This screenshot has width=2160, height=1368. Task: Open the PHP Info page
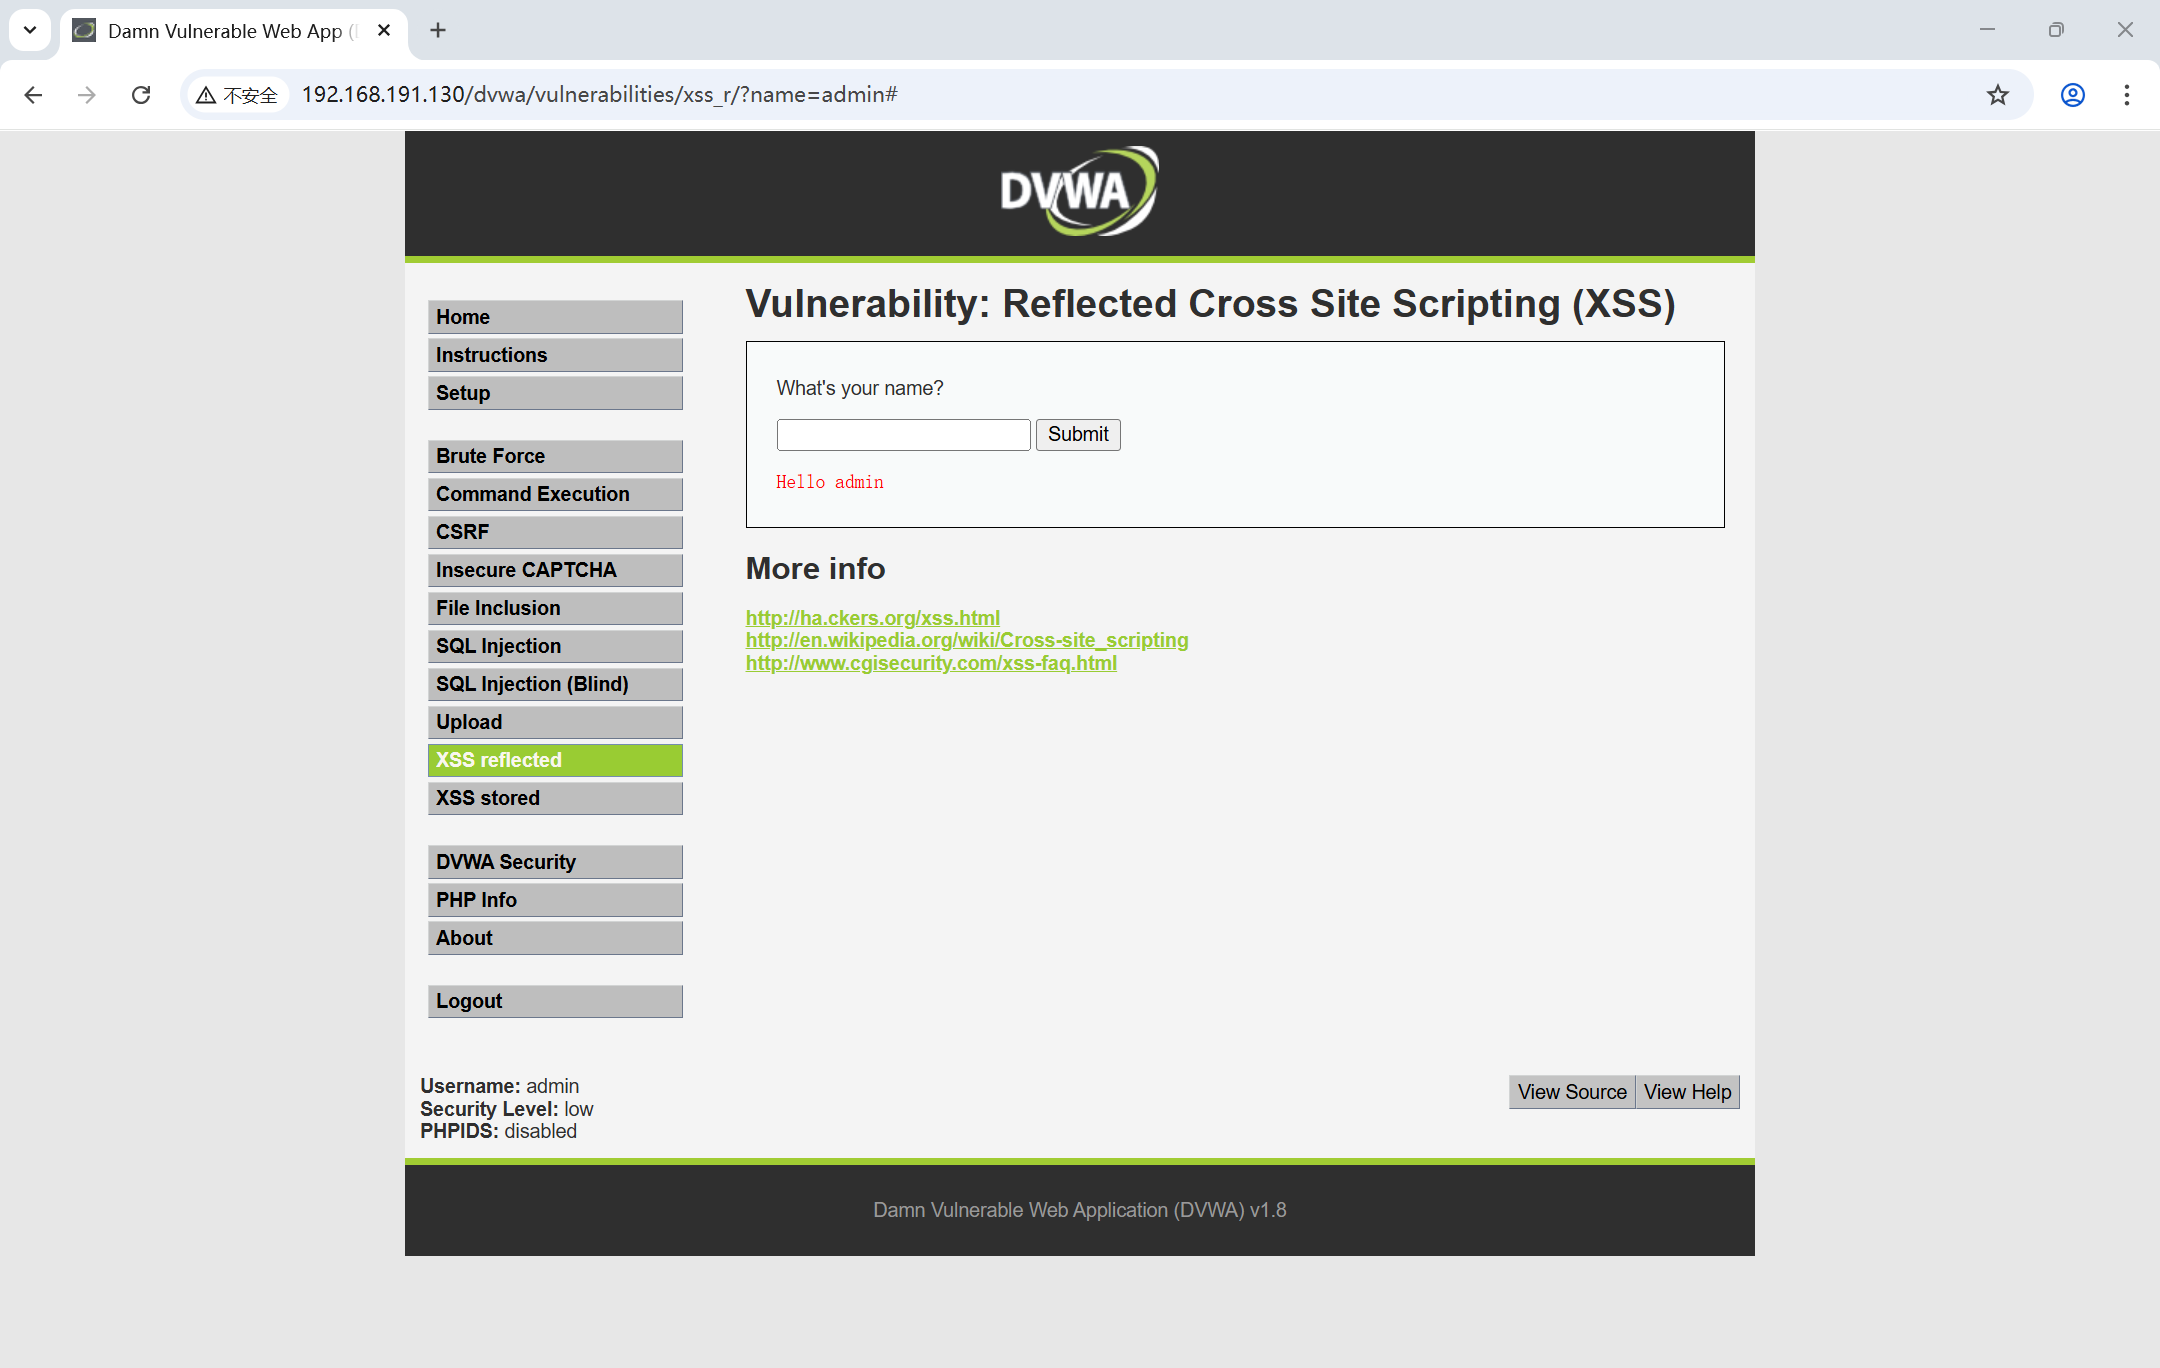[x=555, y=900]
